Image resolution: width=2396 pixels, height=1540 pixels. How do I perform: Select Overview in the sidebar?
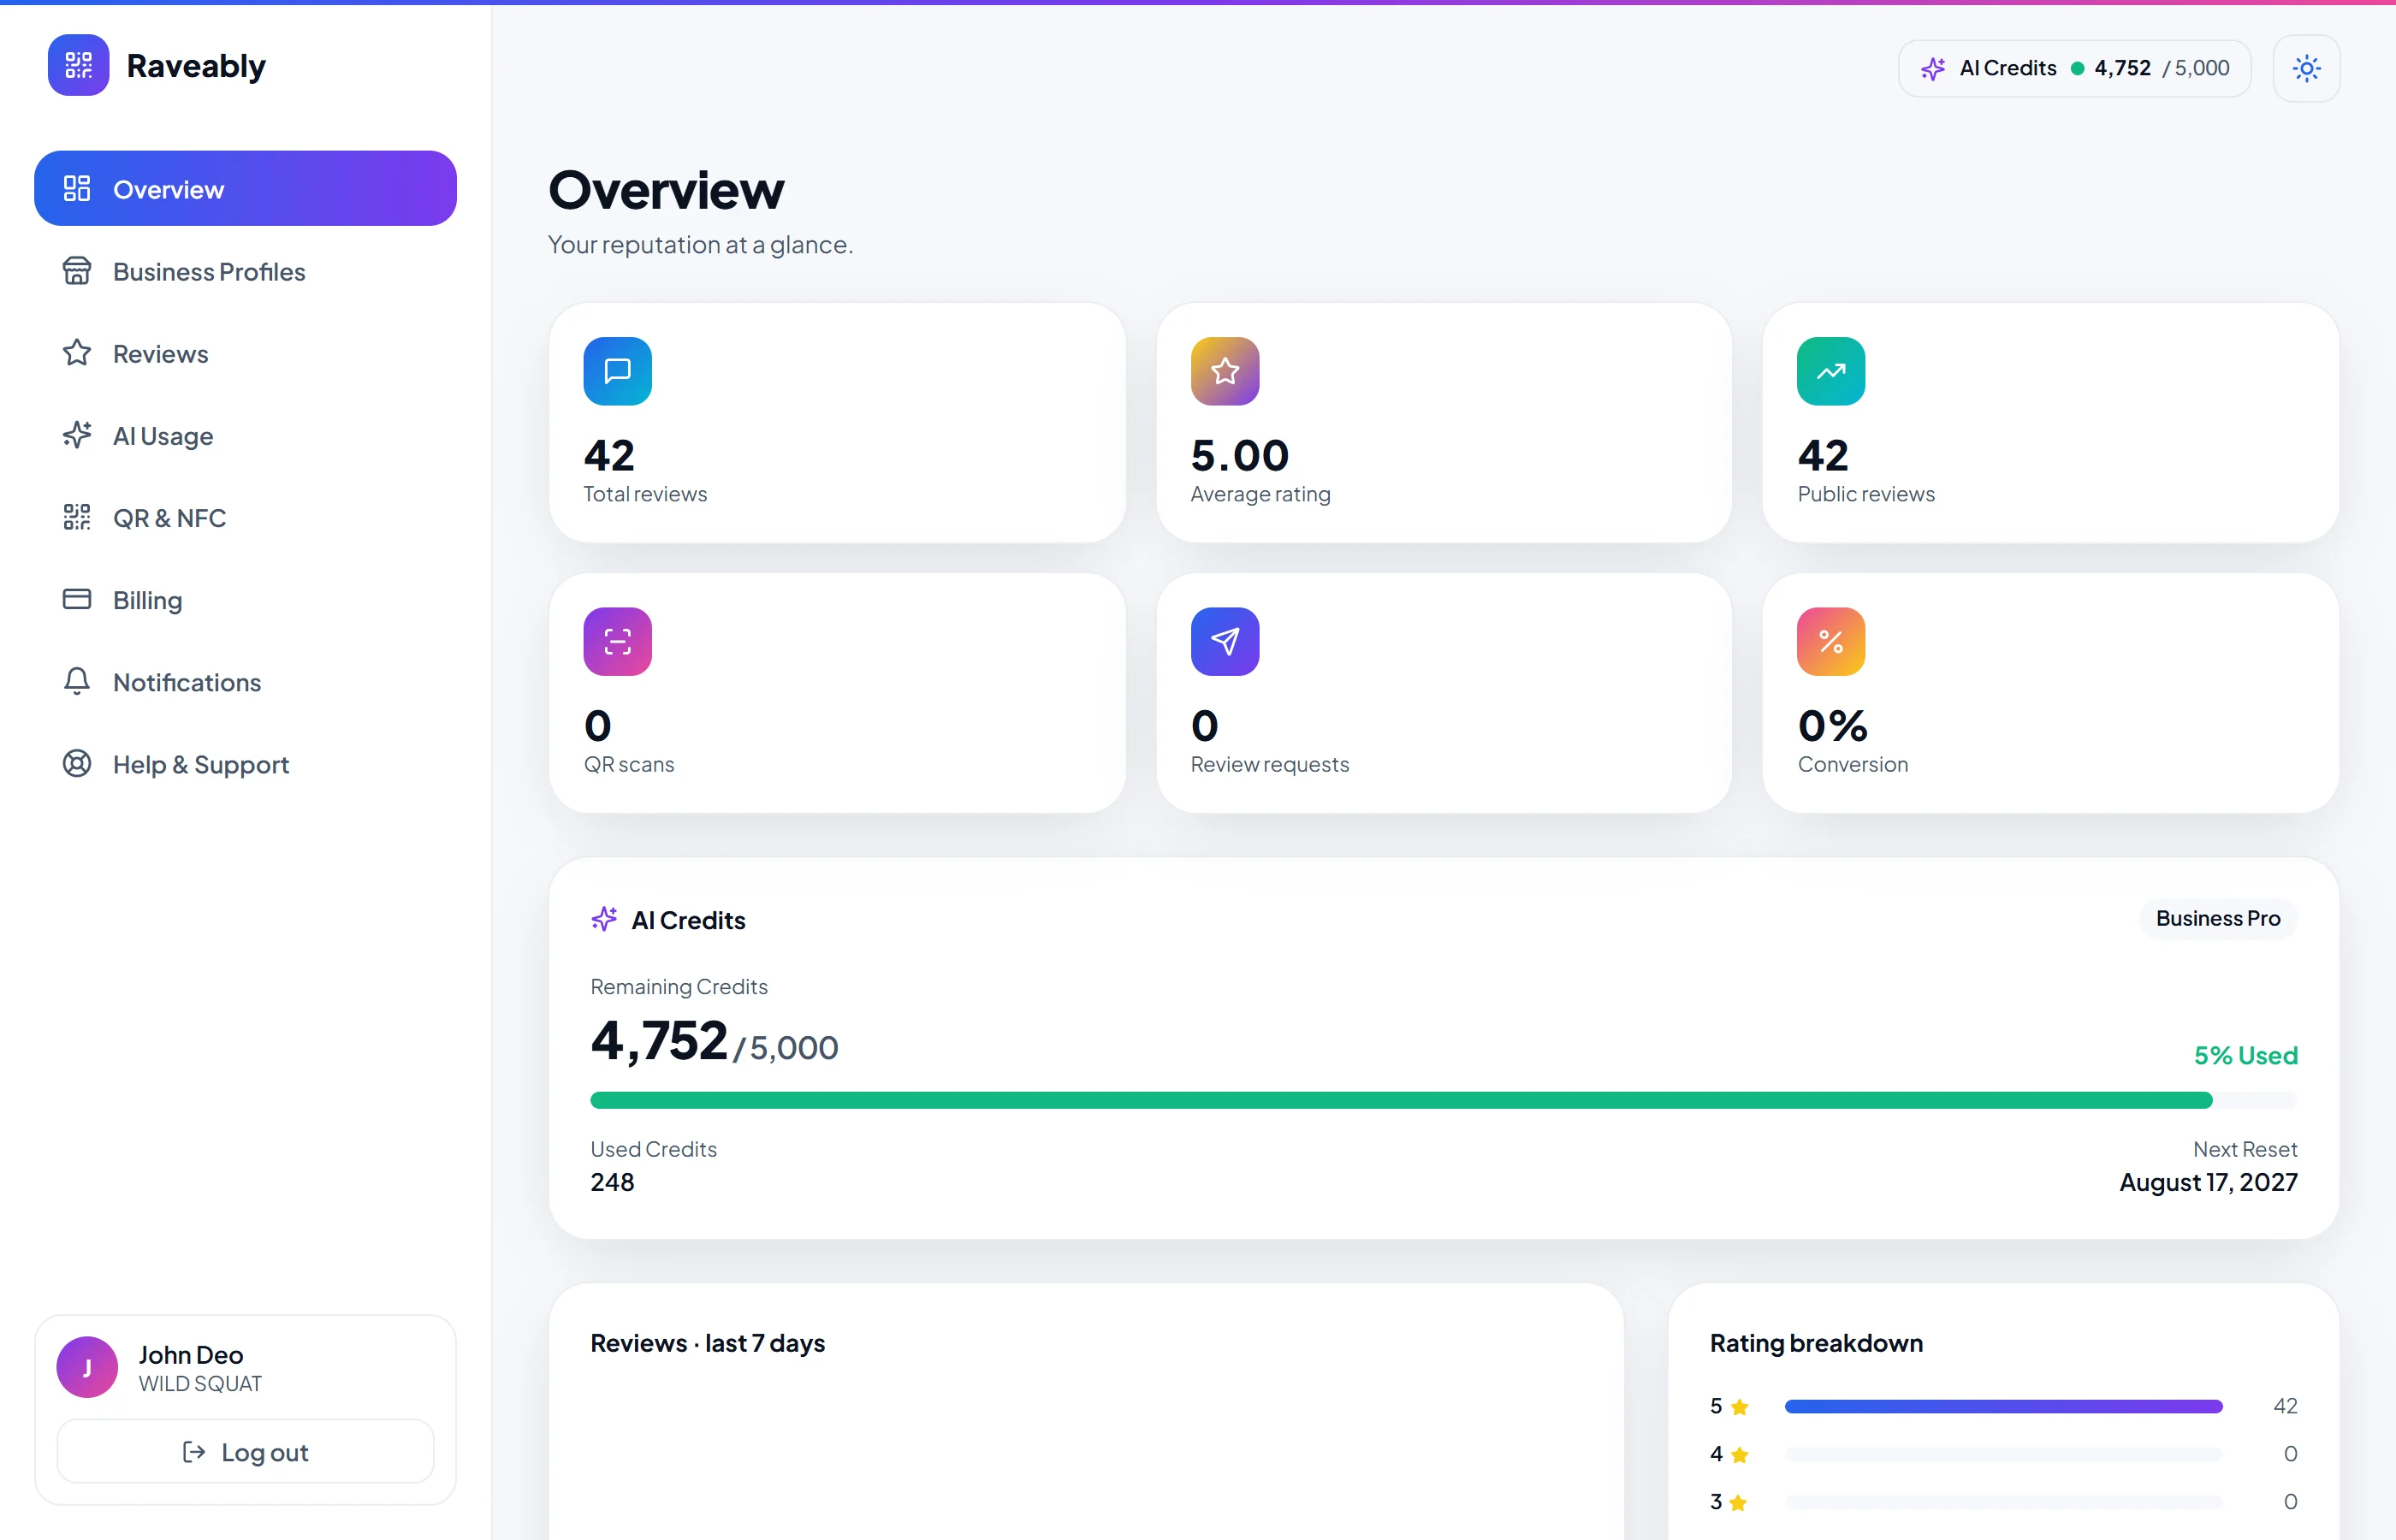coord(245,189)
